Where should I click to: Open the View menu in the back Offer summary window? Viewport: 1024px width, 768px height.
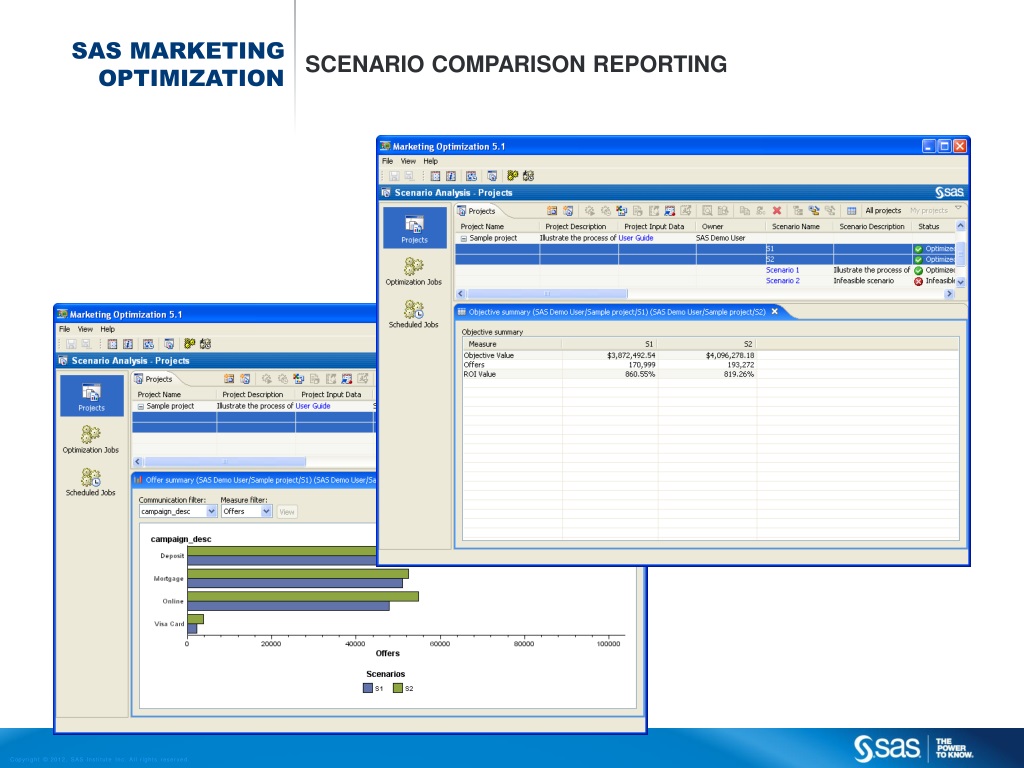point(86,329)
